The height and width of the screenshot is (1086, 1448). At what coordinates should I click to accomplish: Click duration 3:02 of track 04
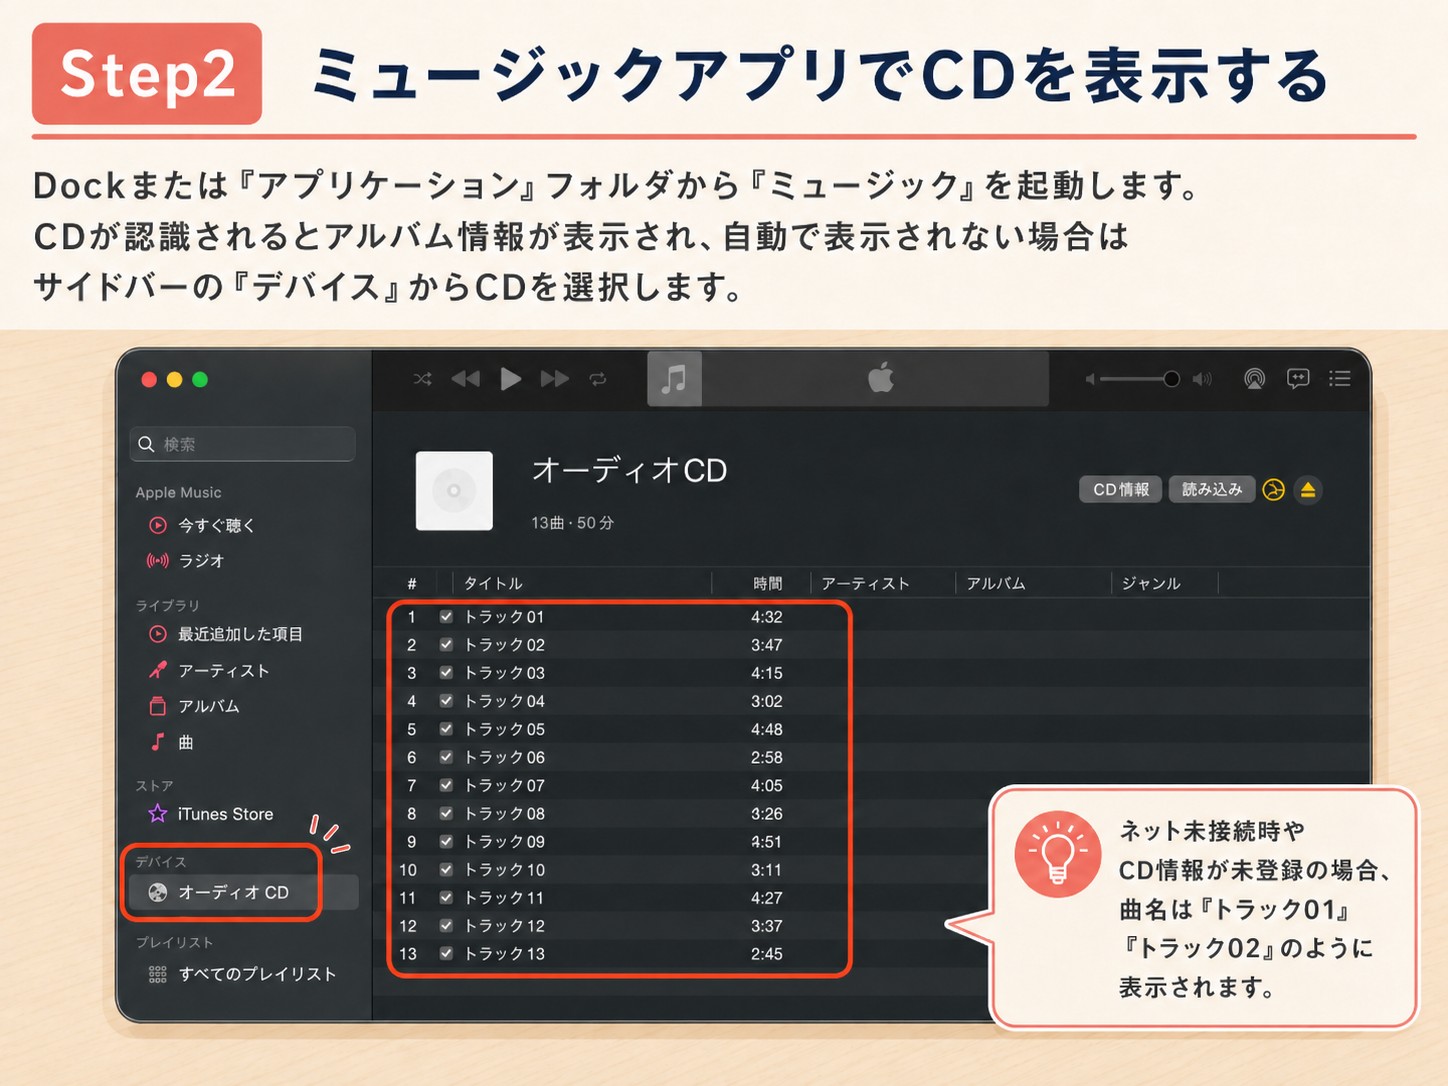[x=767, y=701]
